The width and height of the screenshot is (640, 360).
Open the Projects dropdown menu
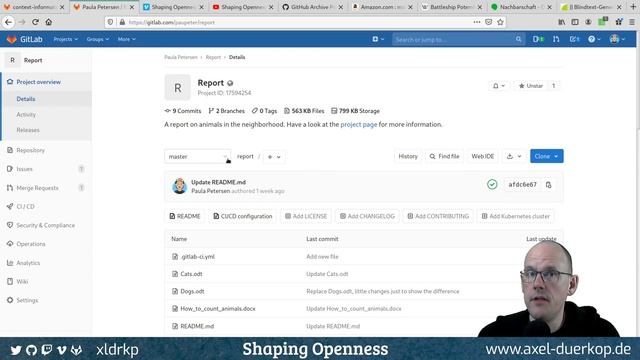(x=65, y=39)
